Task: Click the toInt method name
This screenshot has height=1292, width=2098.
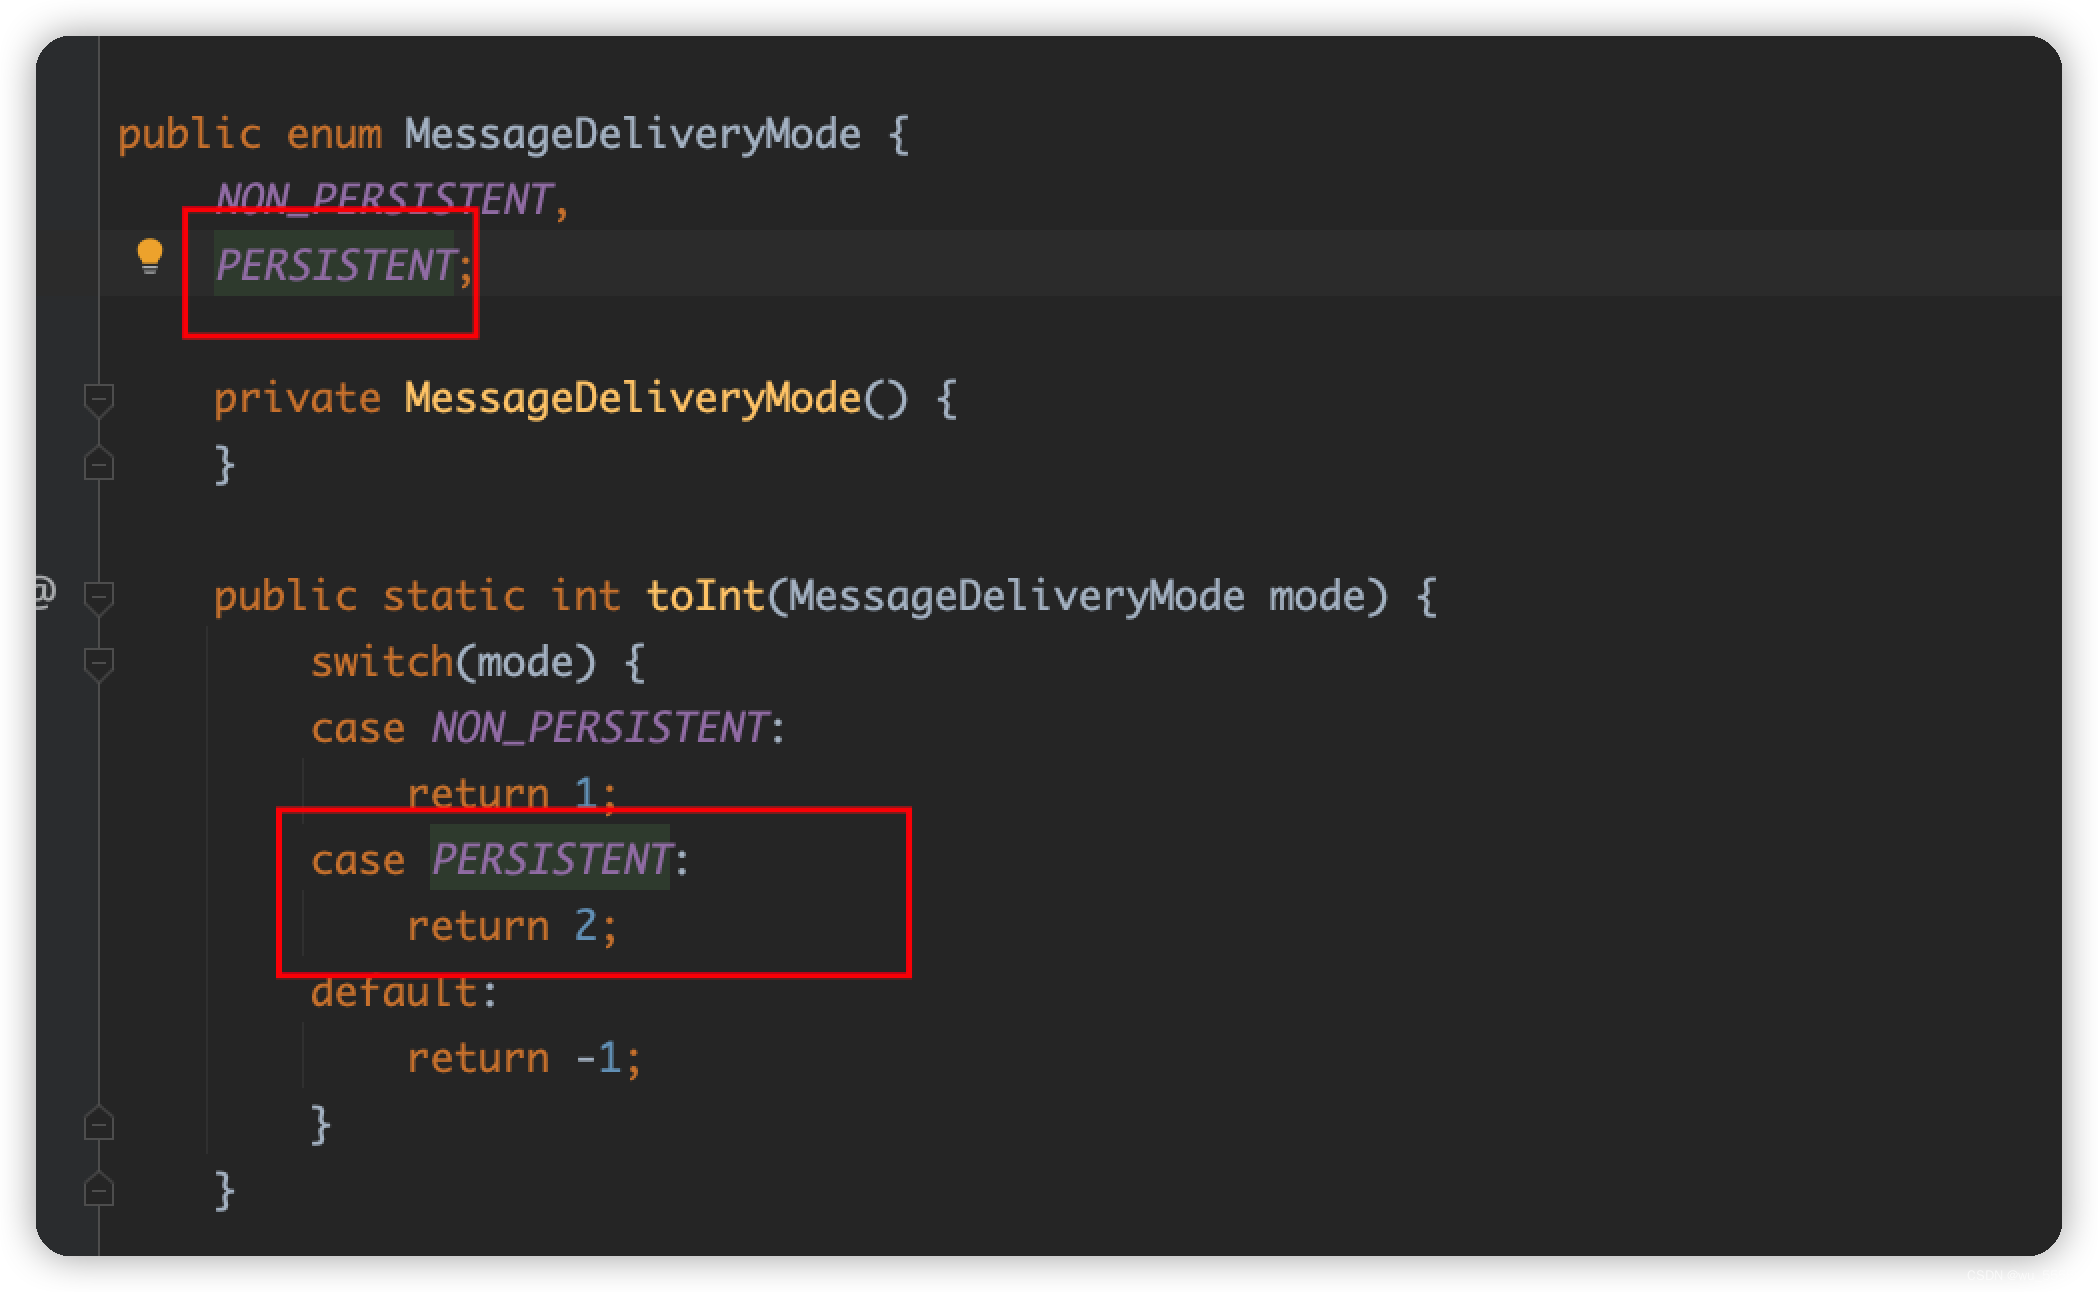Action: point(705,597)
